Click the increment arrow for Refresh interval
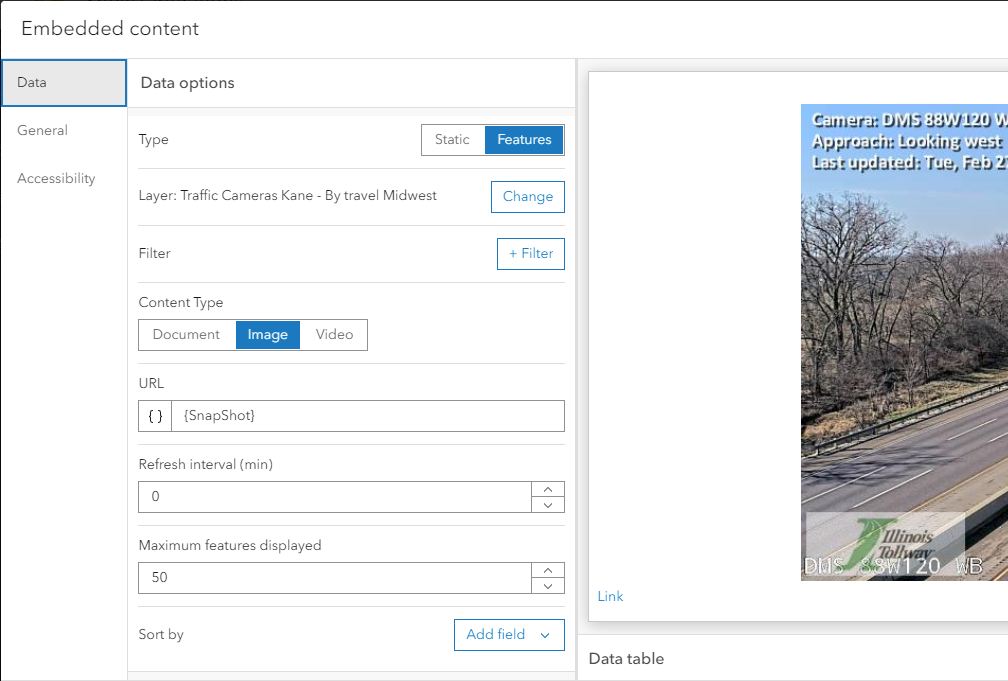The image size is (1008, 681). tap(547, 489)
